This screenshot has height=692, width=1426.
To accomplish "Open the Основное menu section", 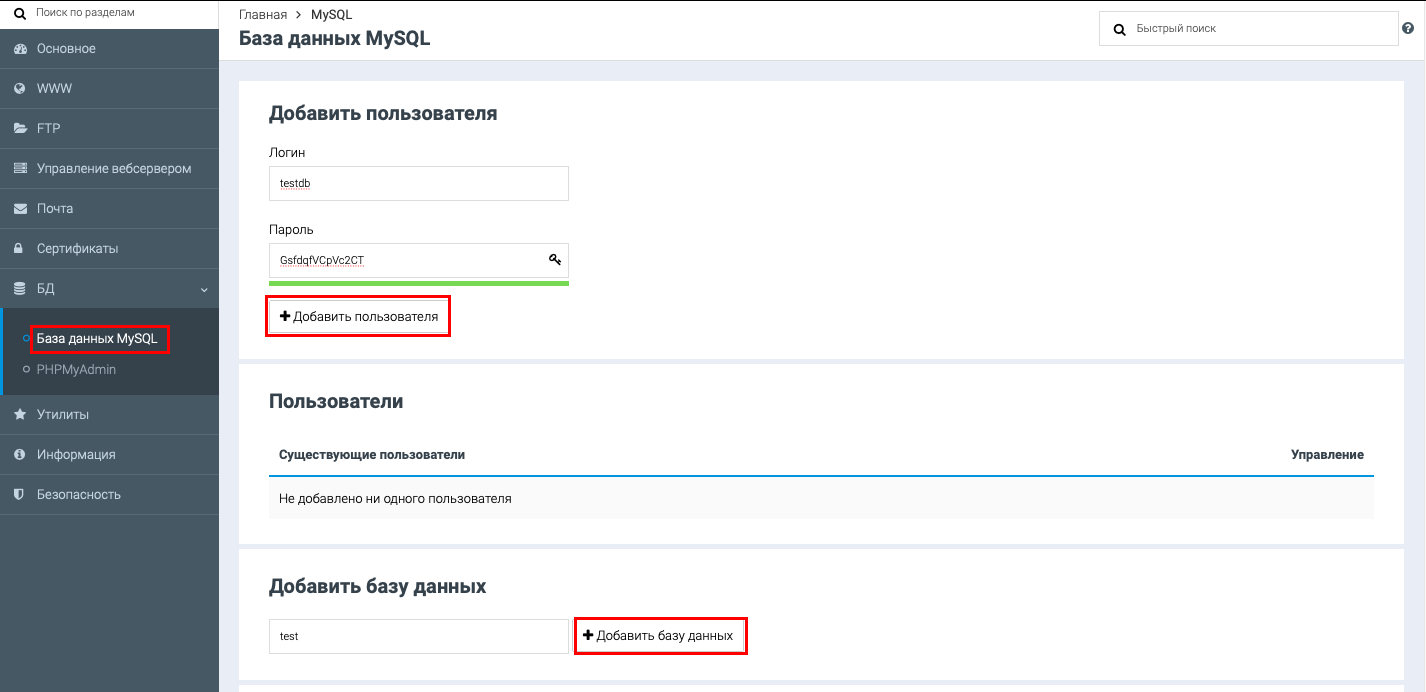I will click(109, 49).
